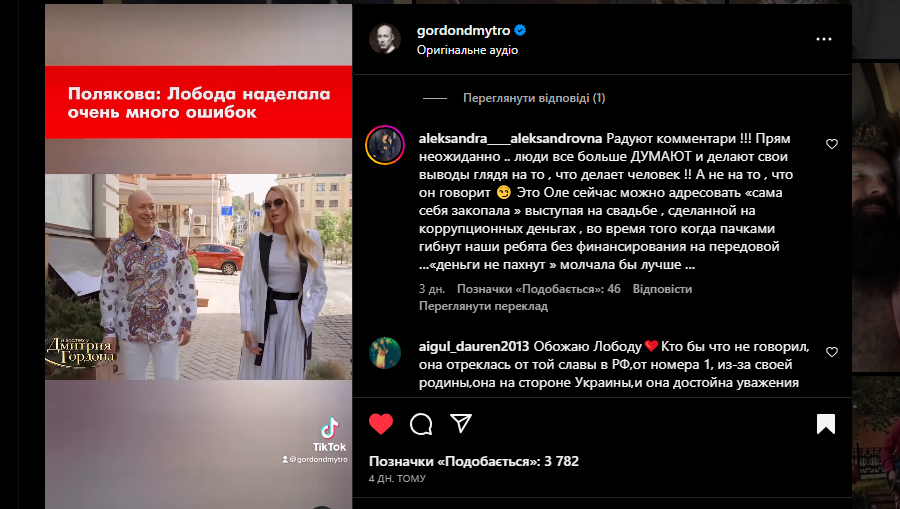Click the TikTok watermark logo on video
900x509 pixels.
click(x=329, y=435)
